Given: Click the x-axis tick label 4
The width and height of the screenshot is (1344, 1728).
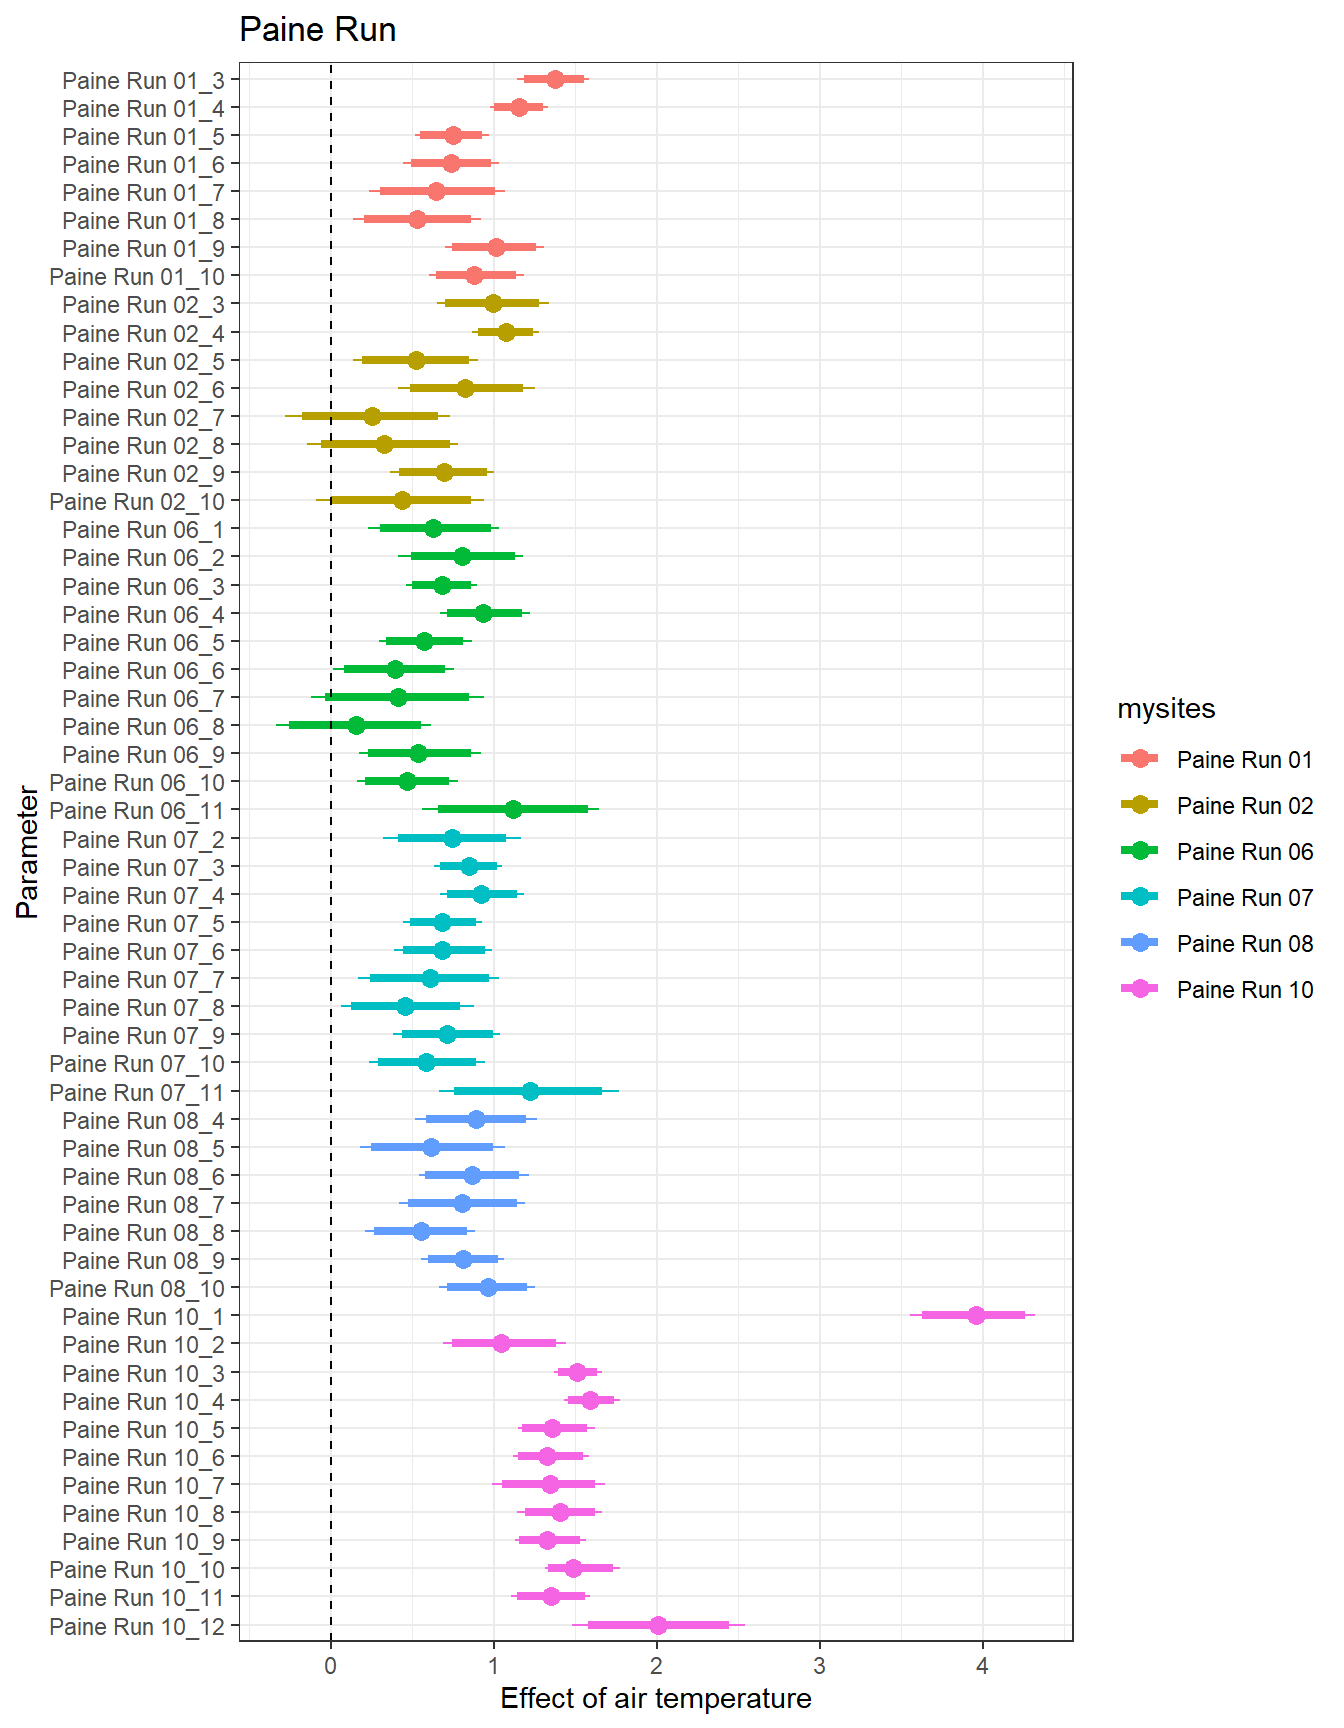Looking at the screenshot, I should 982,1666.
